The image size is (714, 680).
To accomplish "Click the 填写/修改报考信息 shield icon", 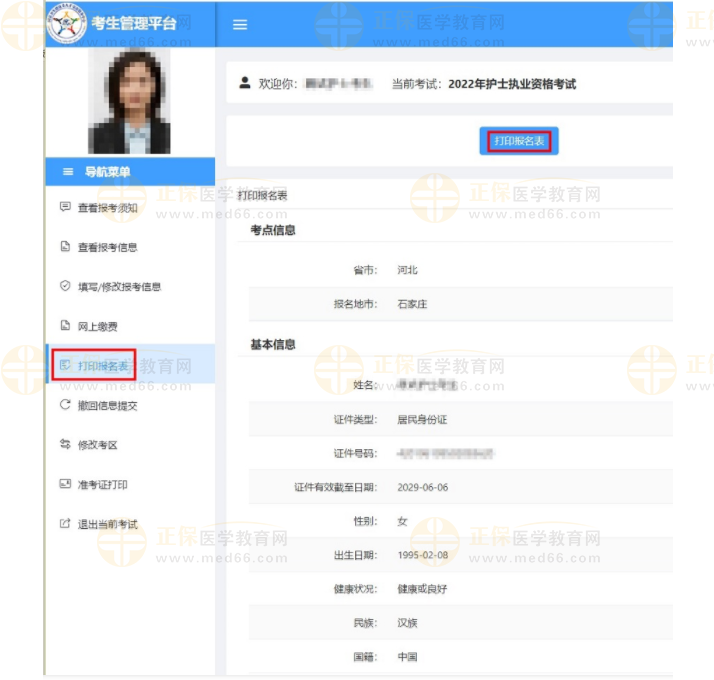I will [x=66, y=286].
